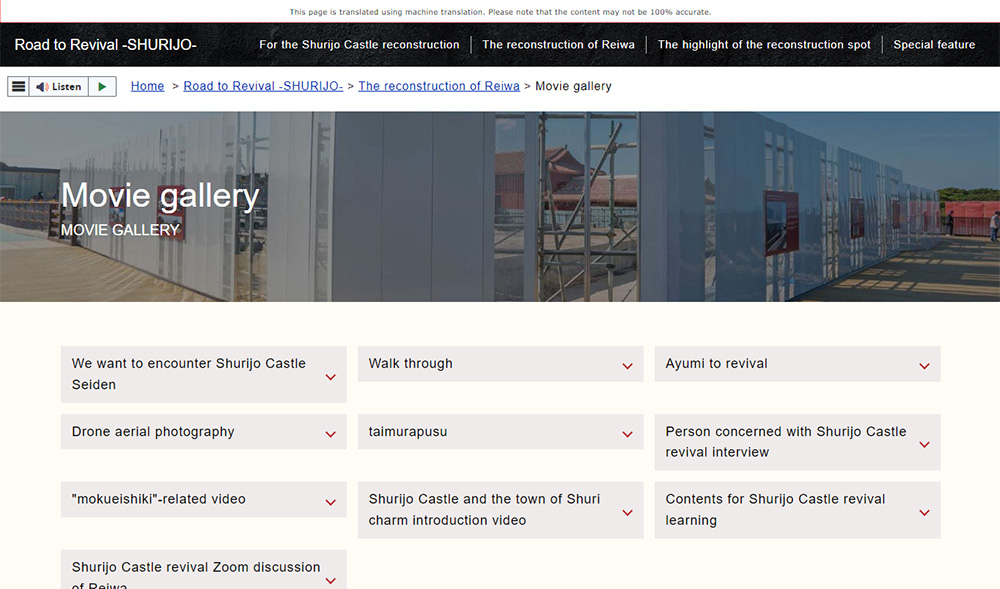The height and width of the screenshot is (589, 1000).
Task: Open Person concerned with Shurijo interview section
Action: tap(924, 443)
